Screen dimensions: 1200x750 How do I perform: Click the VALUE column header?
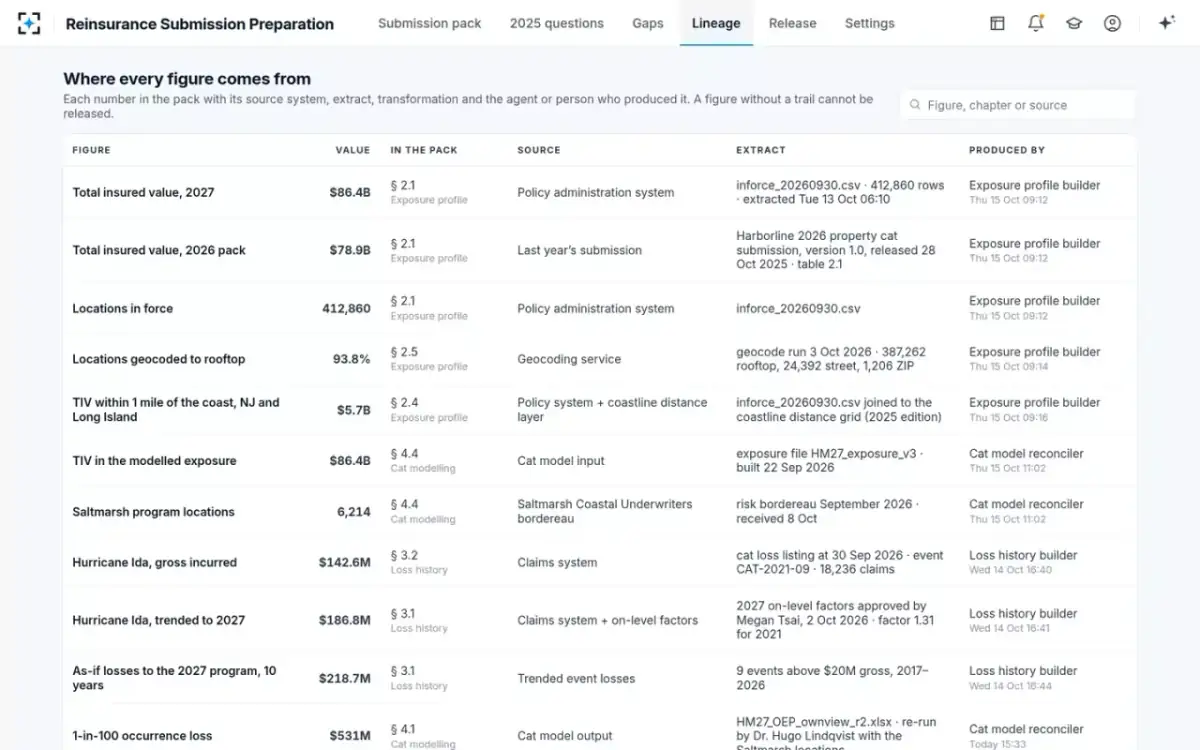point(352,150)
